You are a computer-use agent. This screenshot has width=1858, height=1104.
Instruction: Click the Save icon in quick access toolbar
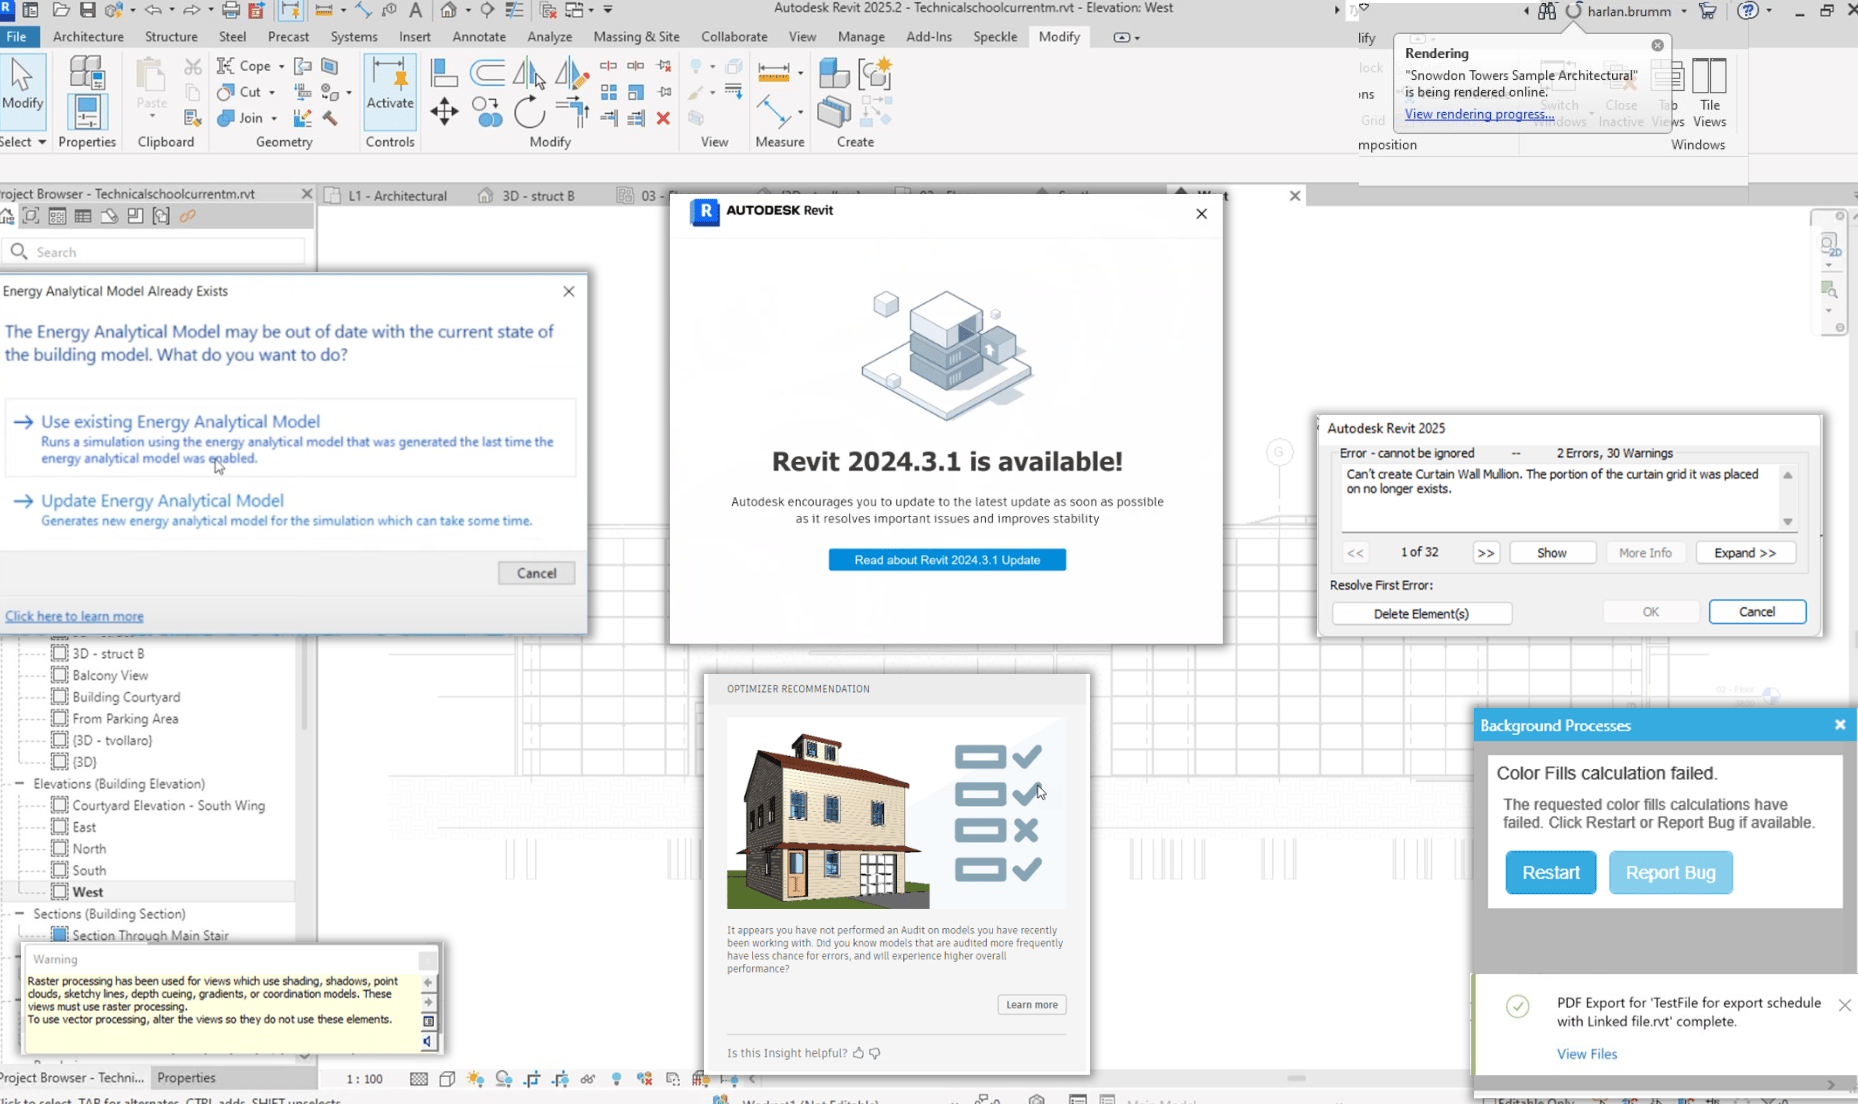tap(87, 10)
